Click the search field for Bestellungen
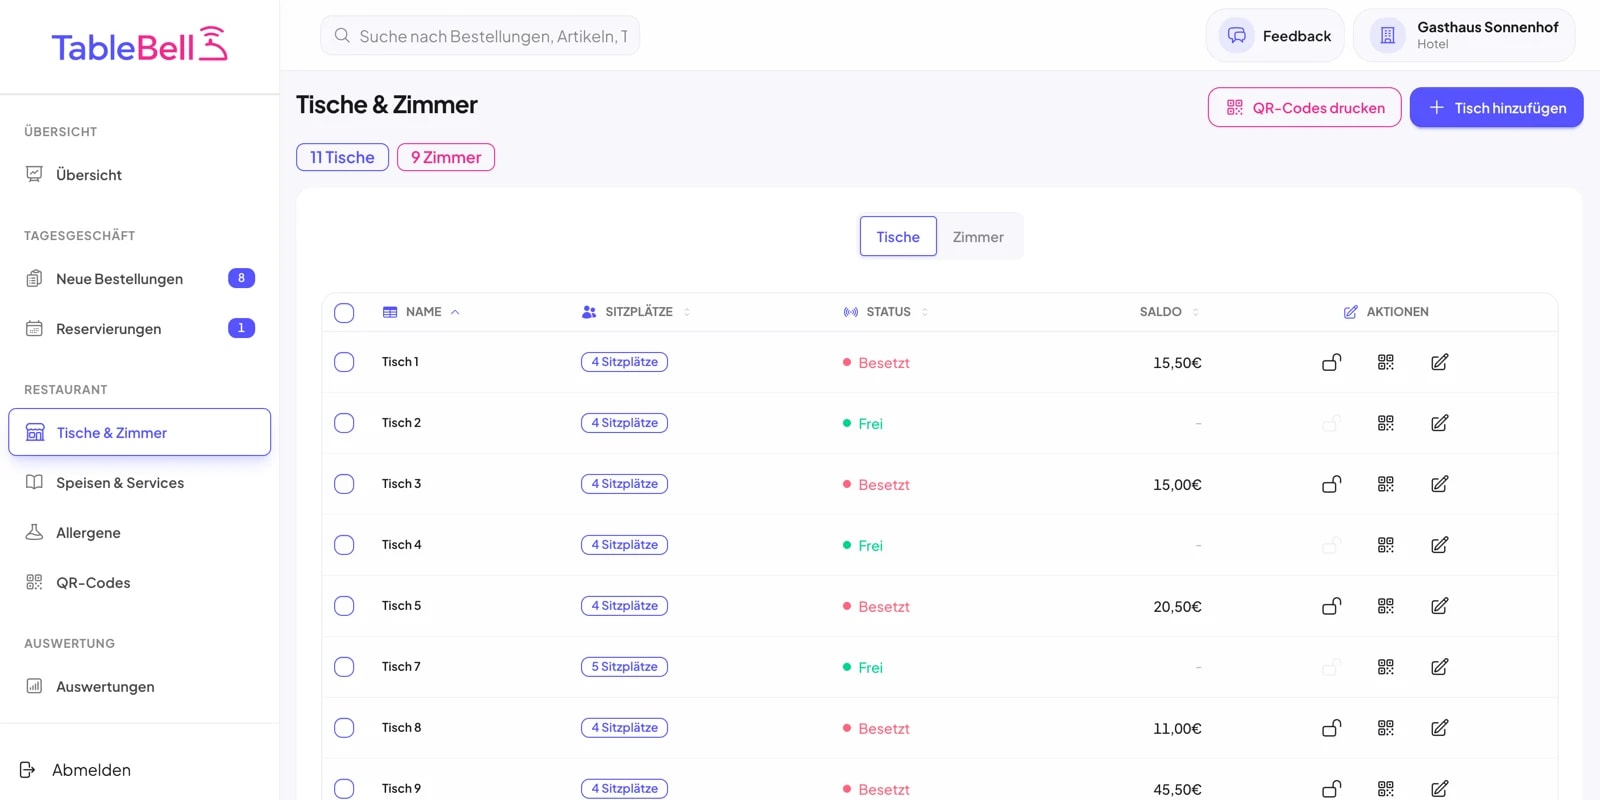 pos(480,36)
